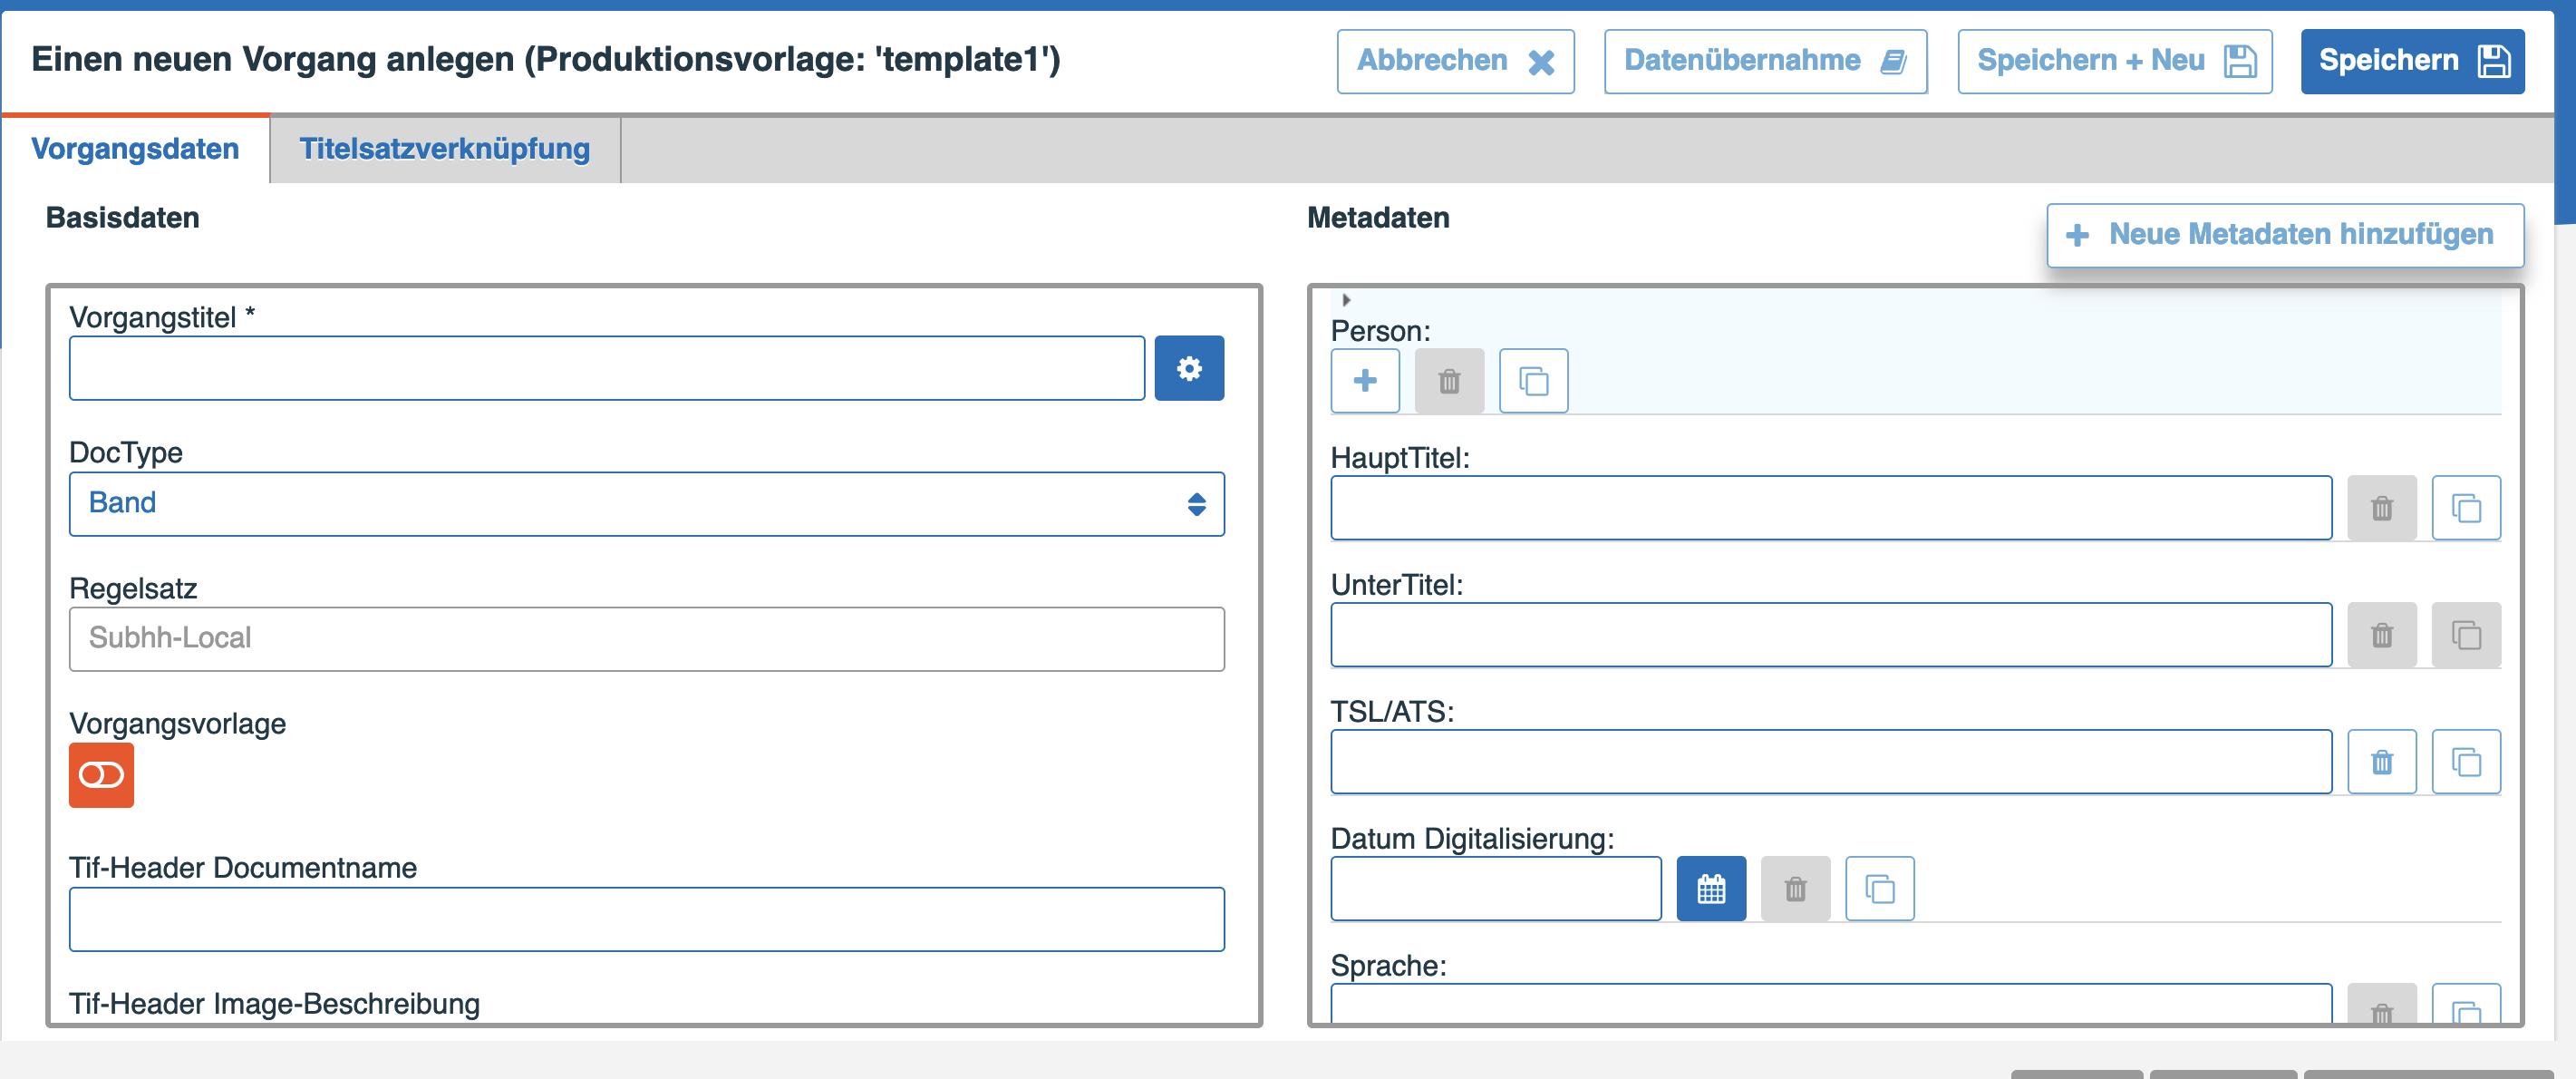
Task: Click the Speichern button
Action: (2411, 61)
